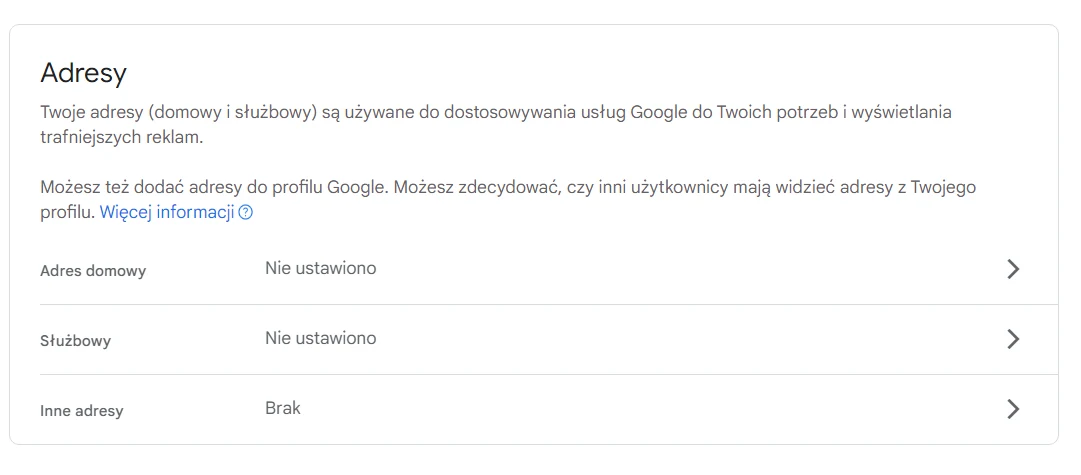1081x475 pixels.
Task: Click the Brak value in Inne adresy
Action: click(283, 408)
